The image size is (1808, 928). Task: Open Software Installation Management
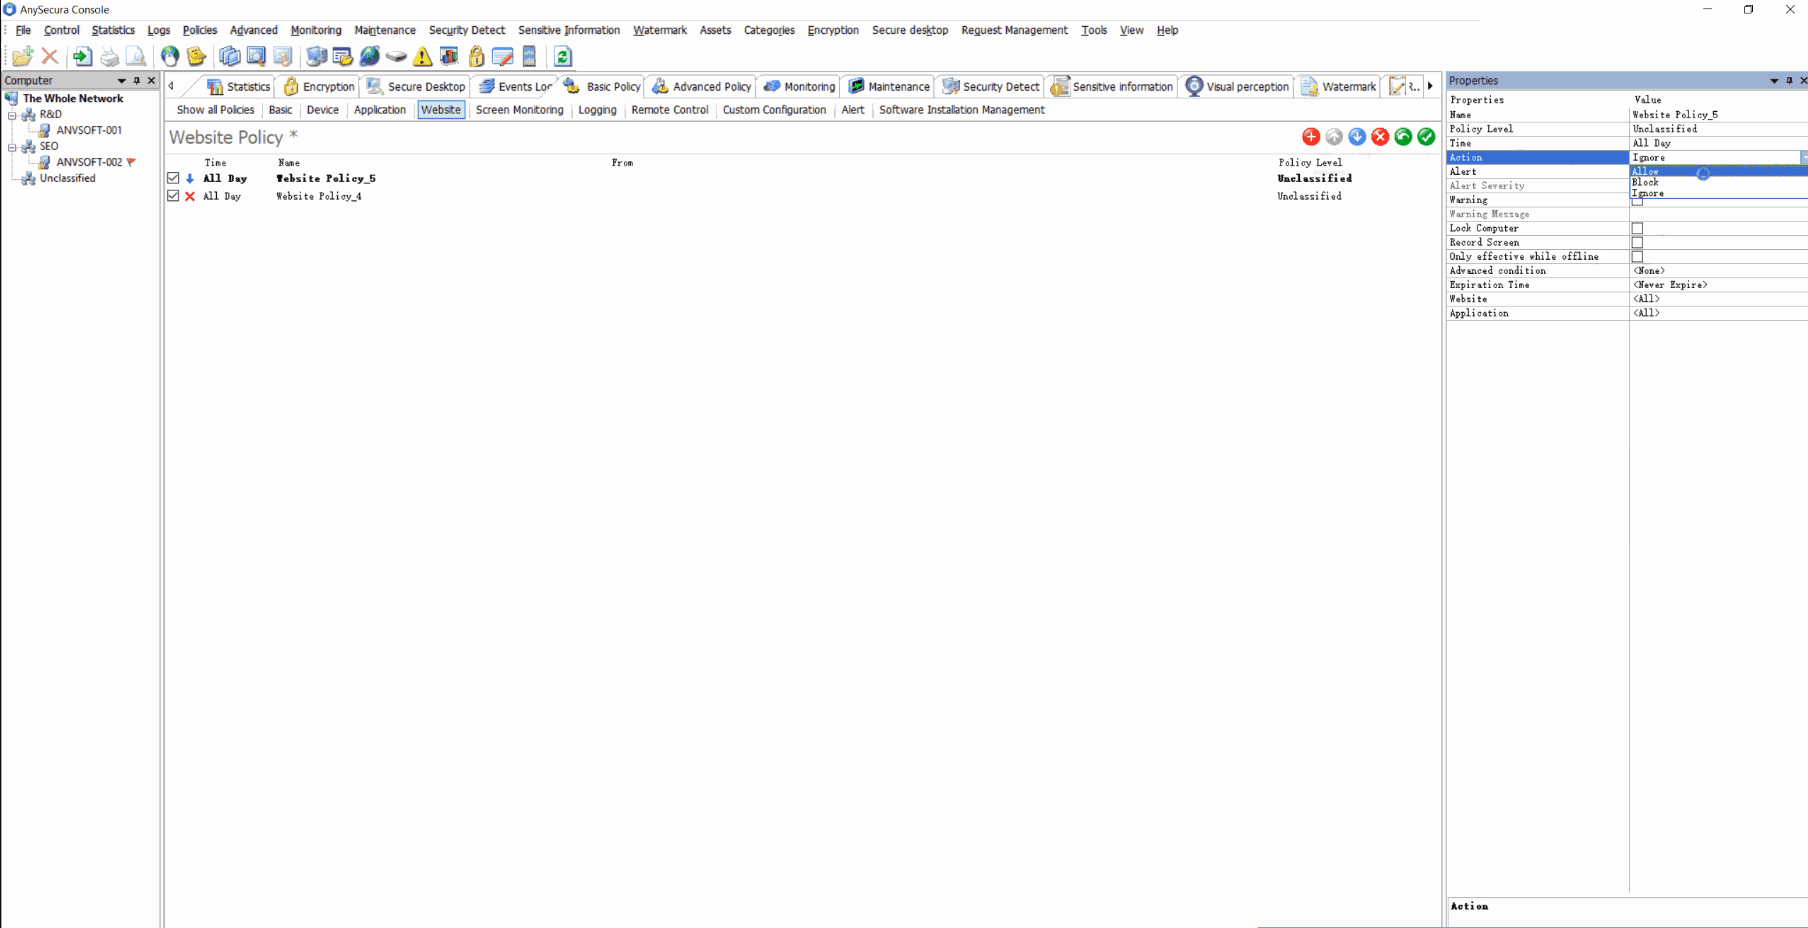point(961,110)
